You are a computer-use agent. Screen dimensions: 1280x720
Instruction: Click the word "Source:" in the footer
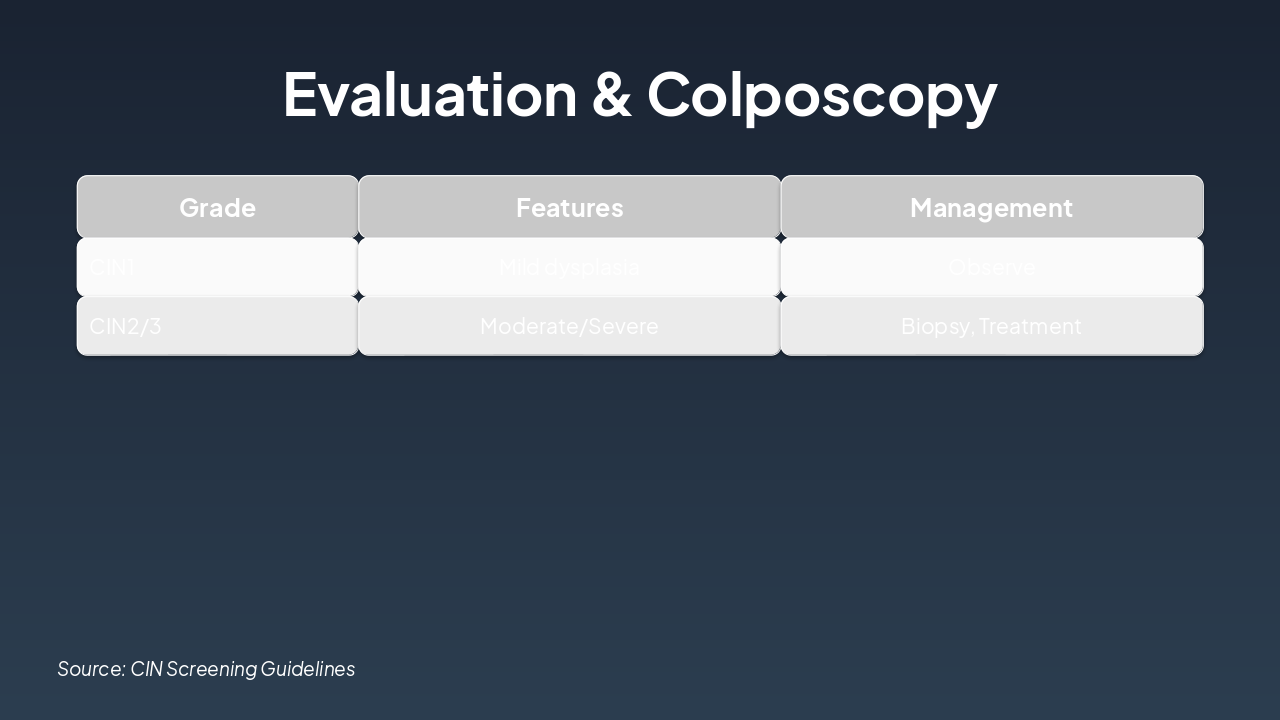[91, 668]
